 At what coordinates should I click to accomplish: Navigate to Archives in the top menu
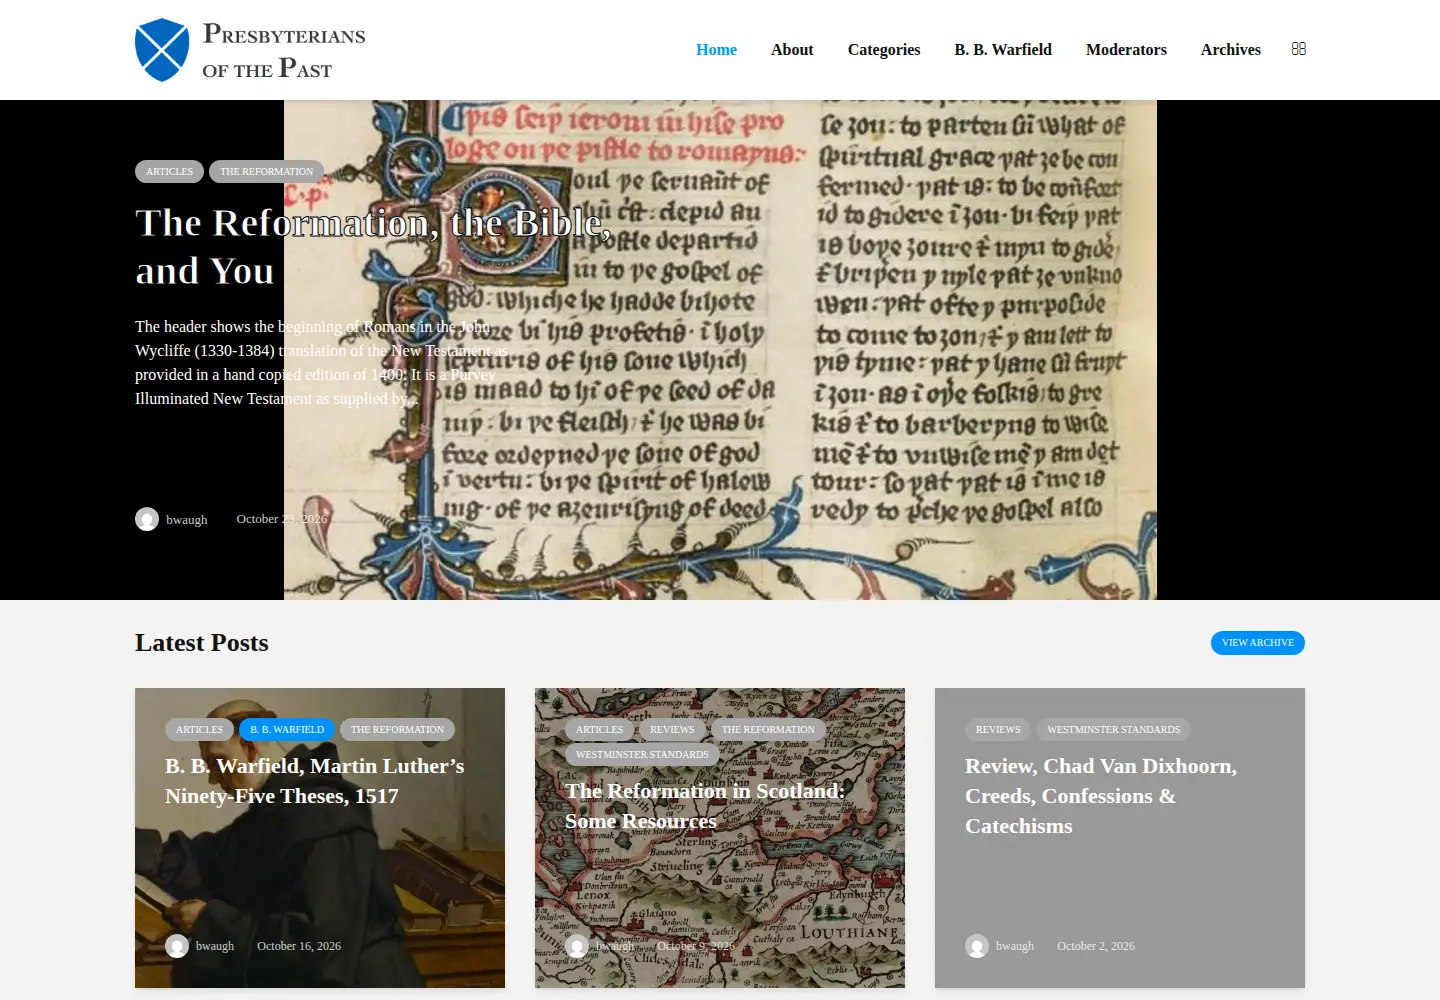[x=1231, y=49]
